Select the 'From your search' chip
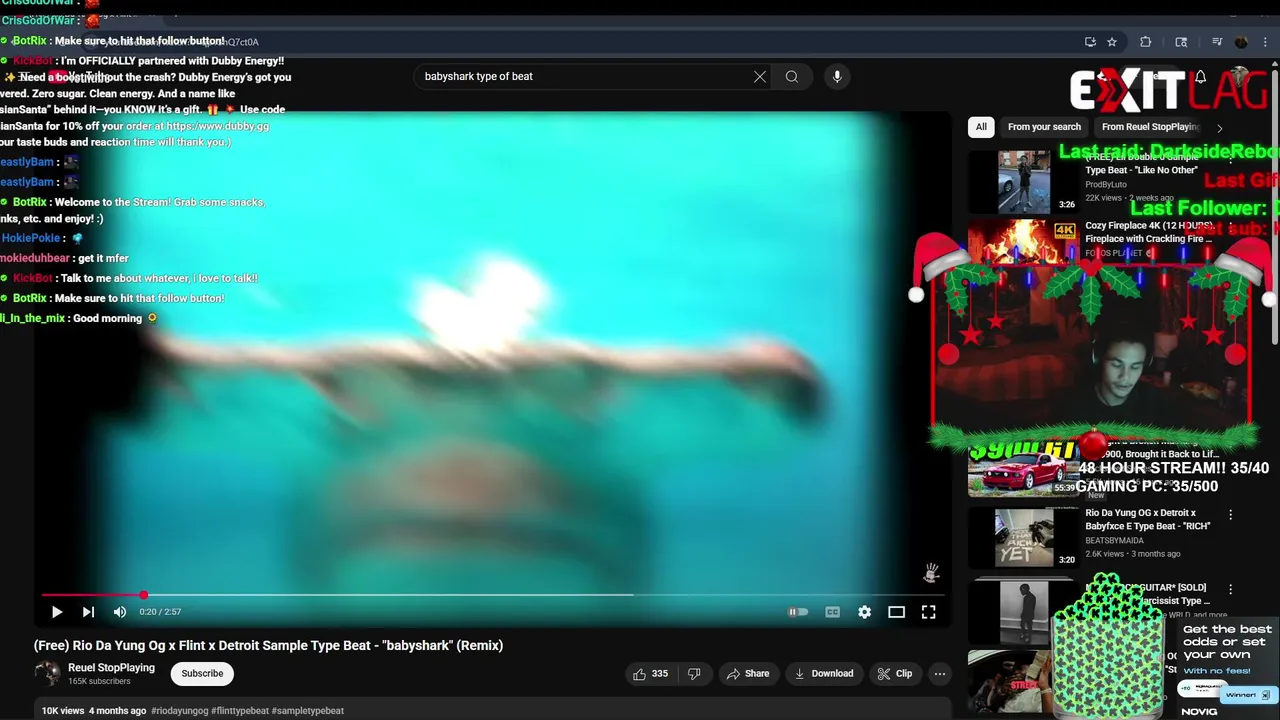This screenshot has width=1280, height=720. (1044, 127)
